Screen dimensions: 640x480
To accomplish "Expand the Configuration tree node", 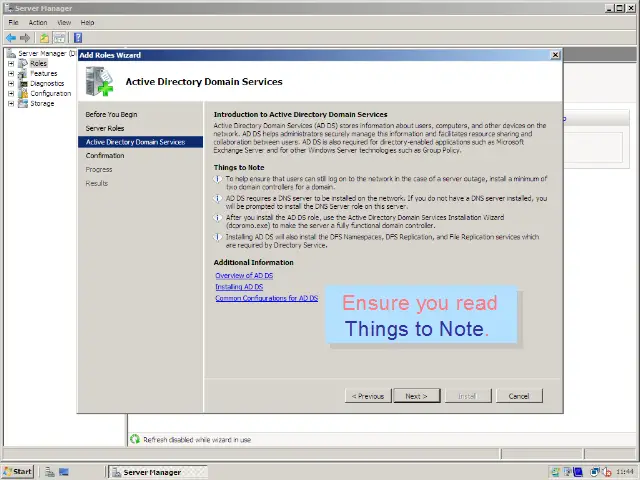I will point(11,93).
